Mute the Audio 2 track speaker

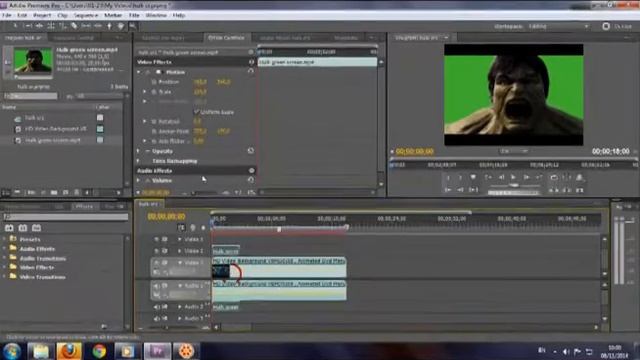156,307
